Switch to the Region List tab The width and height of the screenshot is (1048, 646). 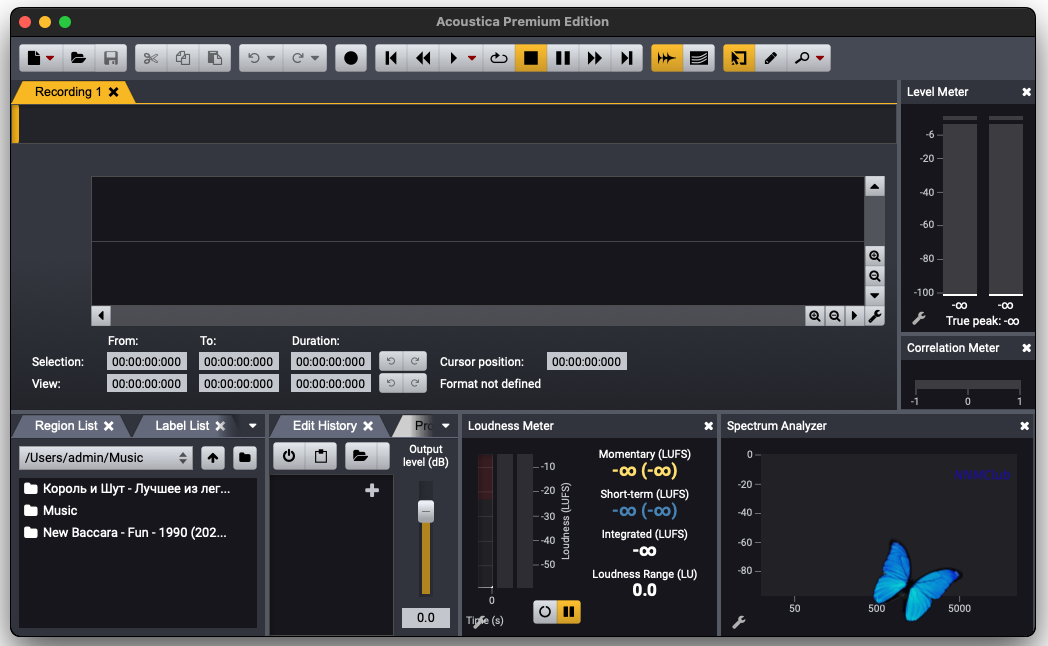click(x=66, y=426)
